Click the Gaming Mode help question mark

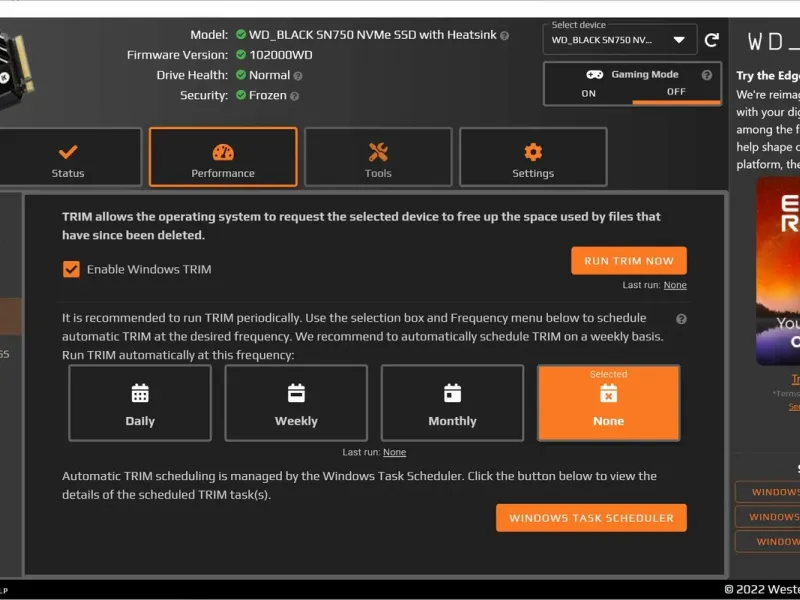click(707, 75)
